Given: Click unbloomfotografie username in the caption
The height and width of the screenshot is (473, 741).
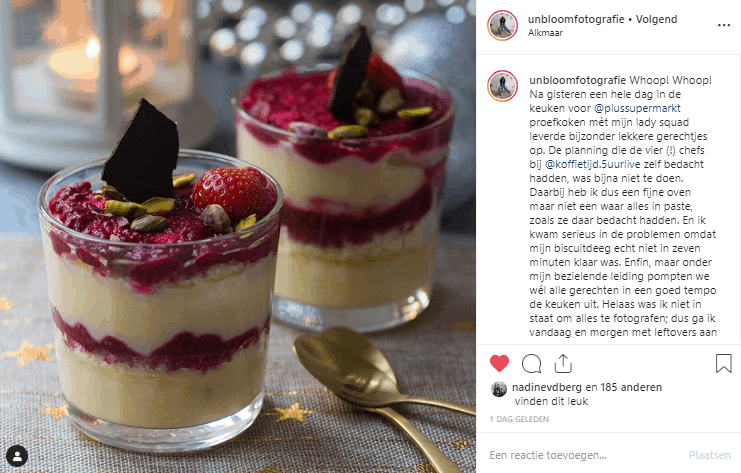Looking at the screenshot, I should pos(577,80).
